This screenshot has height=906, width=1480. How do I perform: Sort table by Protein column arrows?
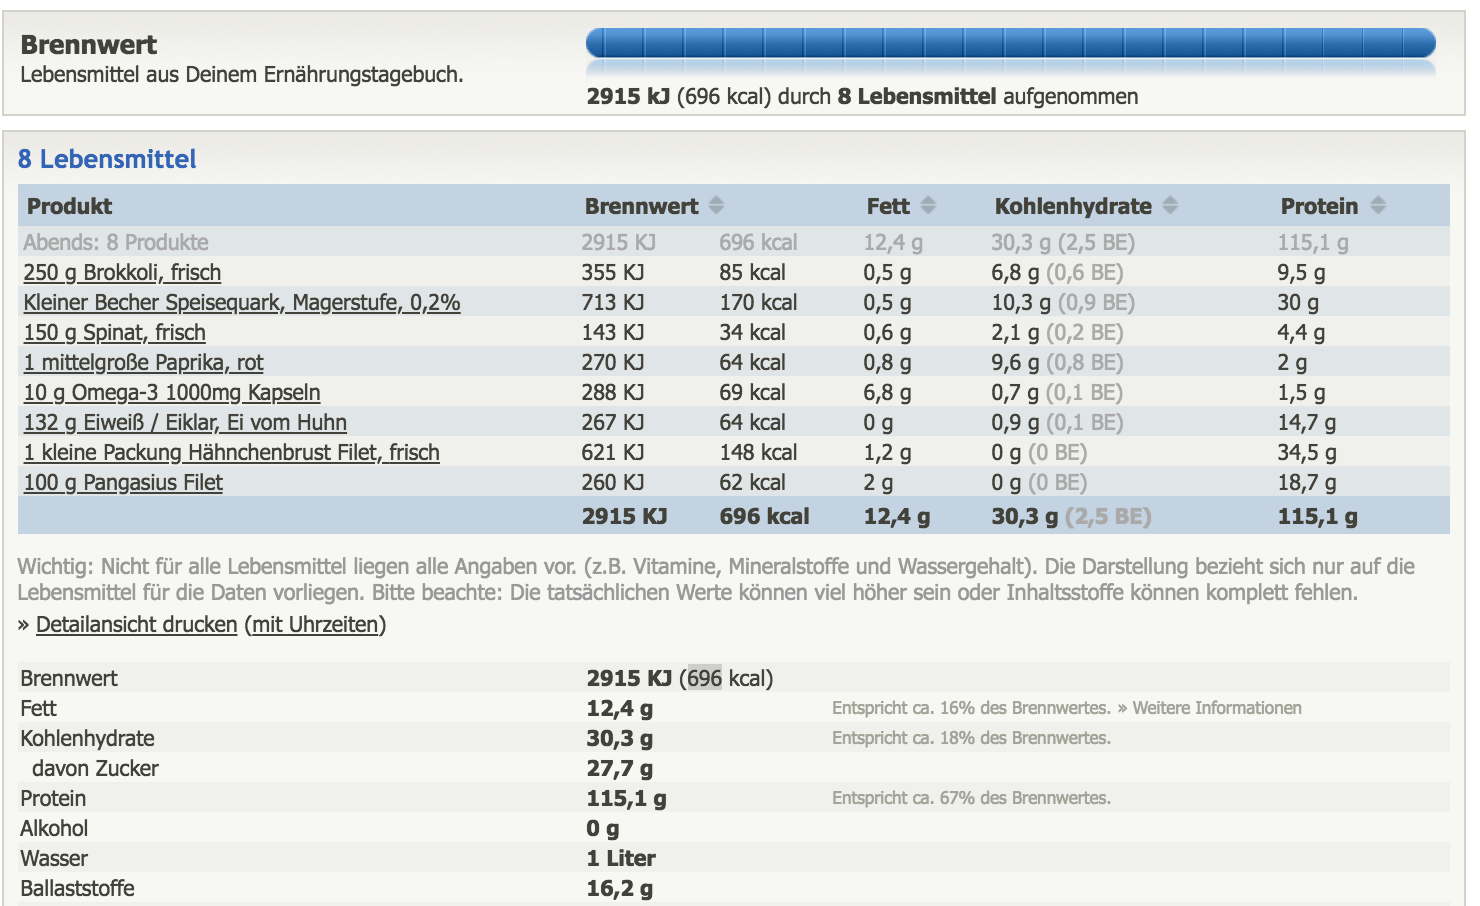pyautogui.click(x=1378, y=205)
